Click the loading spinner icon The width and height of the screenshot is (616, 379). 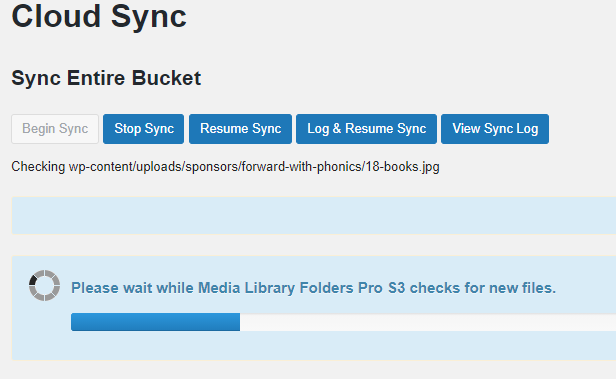coord(44,286)
